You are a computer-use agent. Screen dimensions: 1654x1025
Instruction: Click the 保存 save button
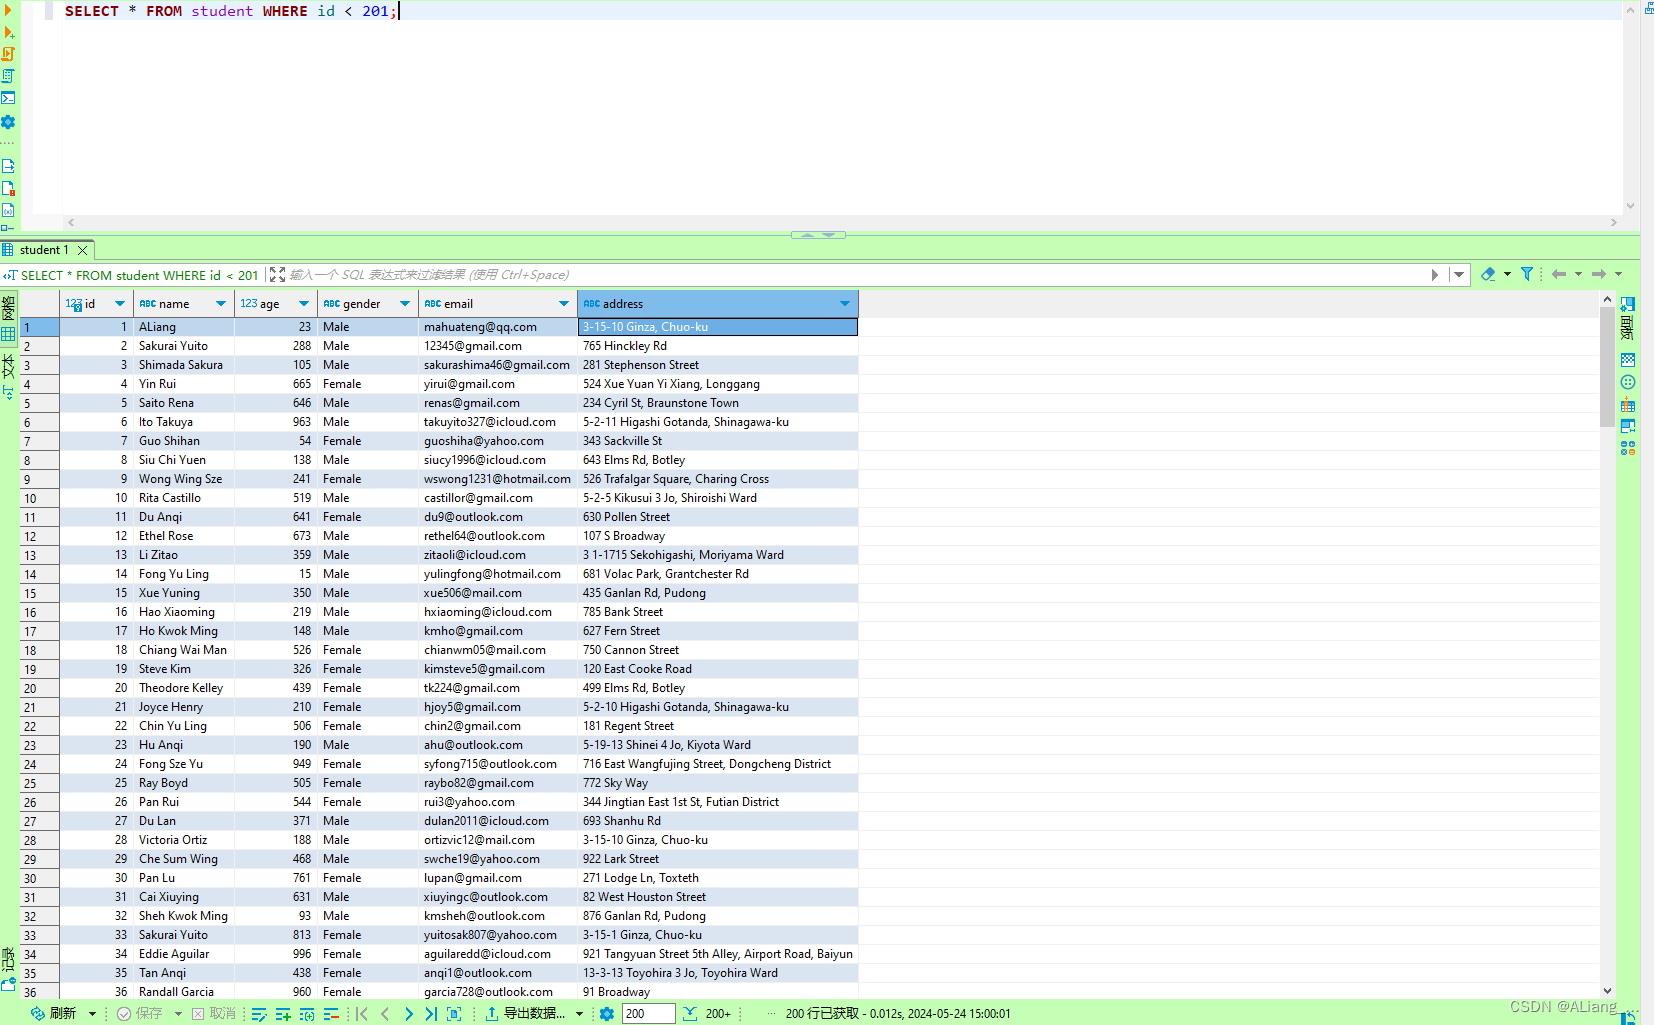click(x=140, y=1014)
